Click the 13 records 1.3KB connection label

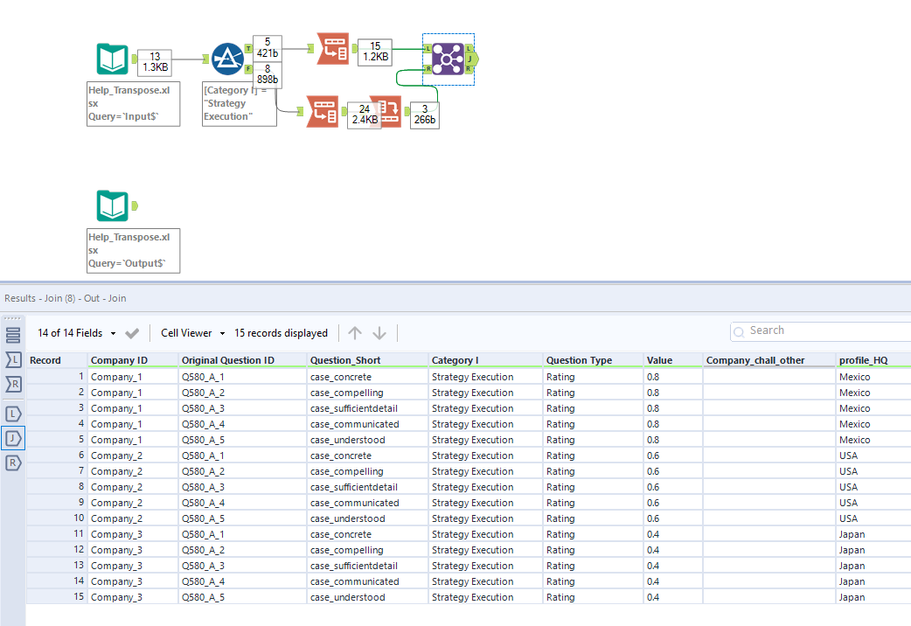pos(155,62)
